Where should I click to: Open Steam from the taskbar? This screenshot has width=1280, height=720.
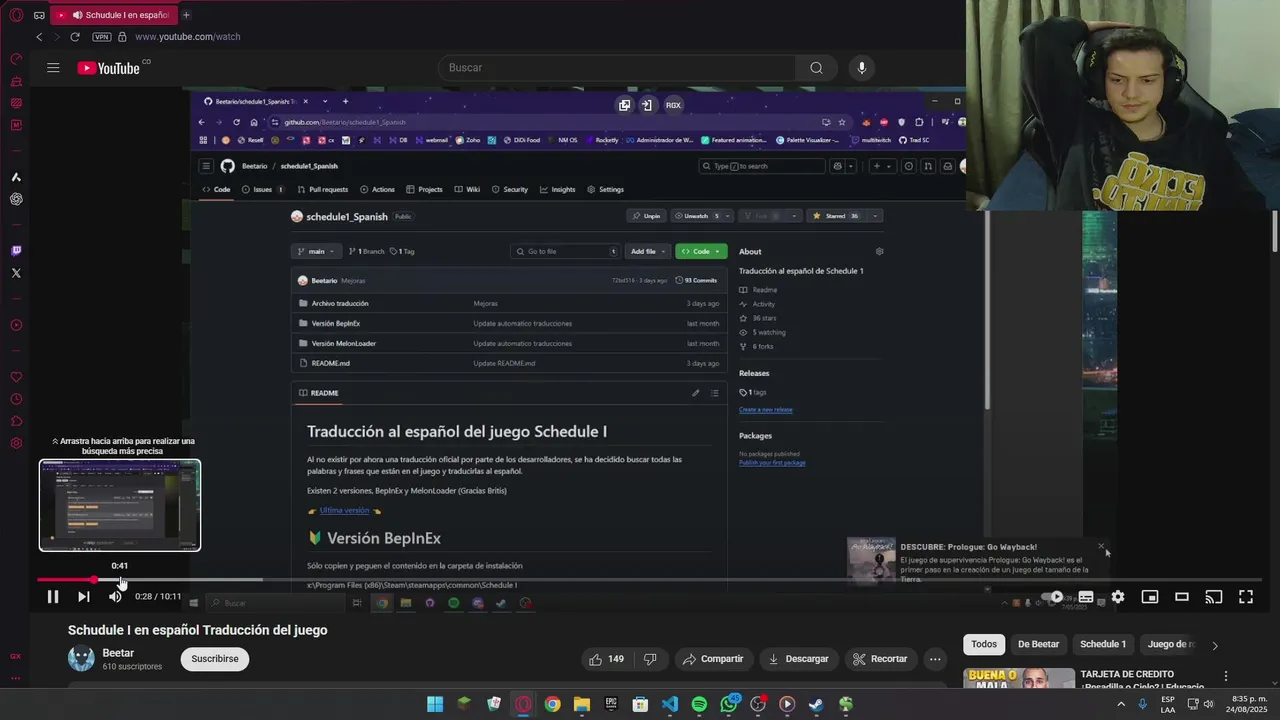(816, 704)
